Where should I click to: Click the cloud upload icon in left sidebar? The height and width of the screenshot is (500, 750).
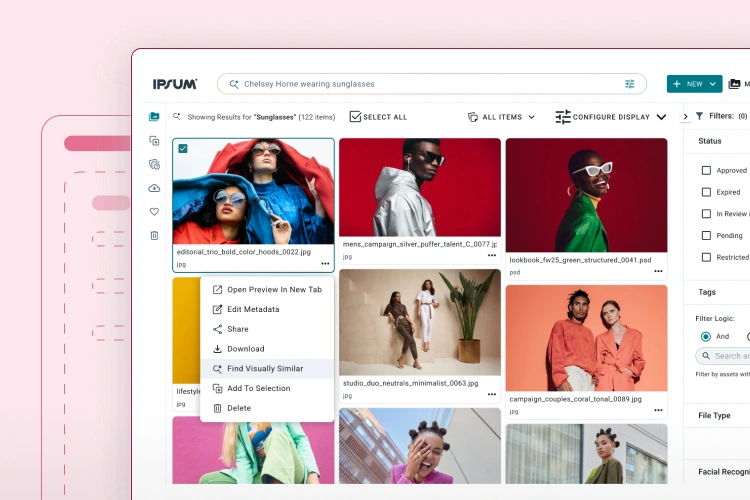point(154,188)
